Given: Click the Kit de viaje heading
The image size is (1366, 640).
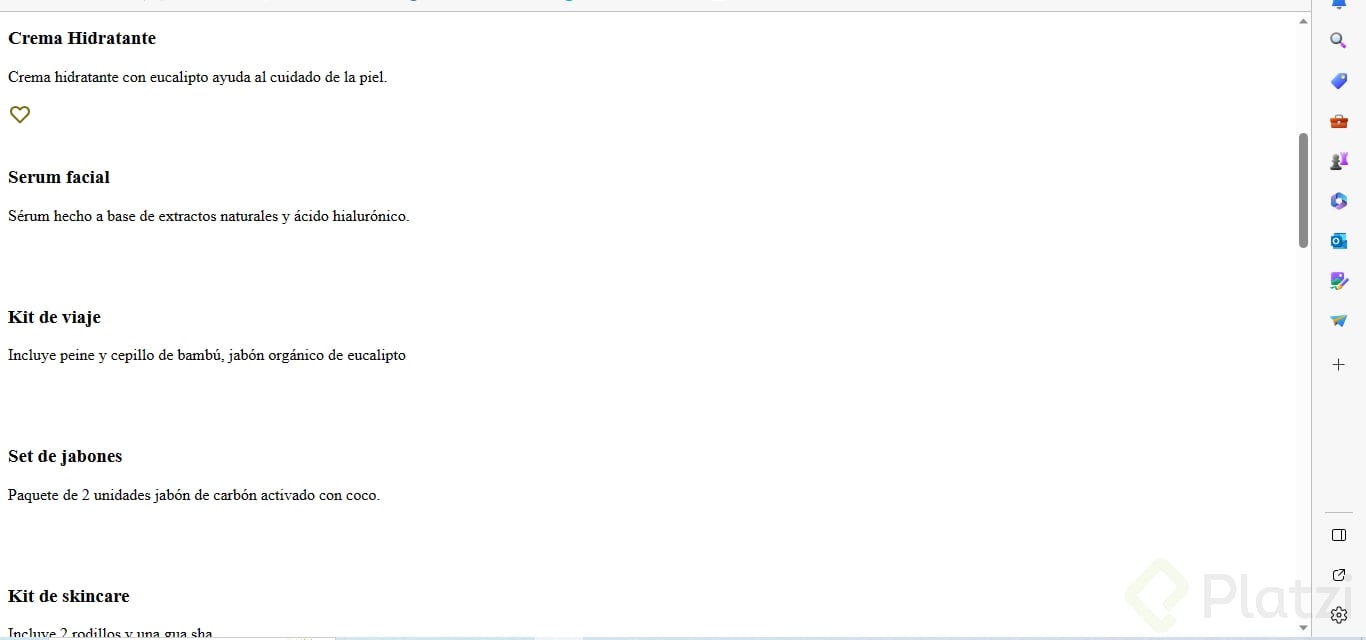Looking at the screenshot, I should click(54, 317).
